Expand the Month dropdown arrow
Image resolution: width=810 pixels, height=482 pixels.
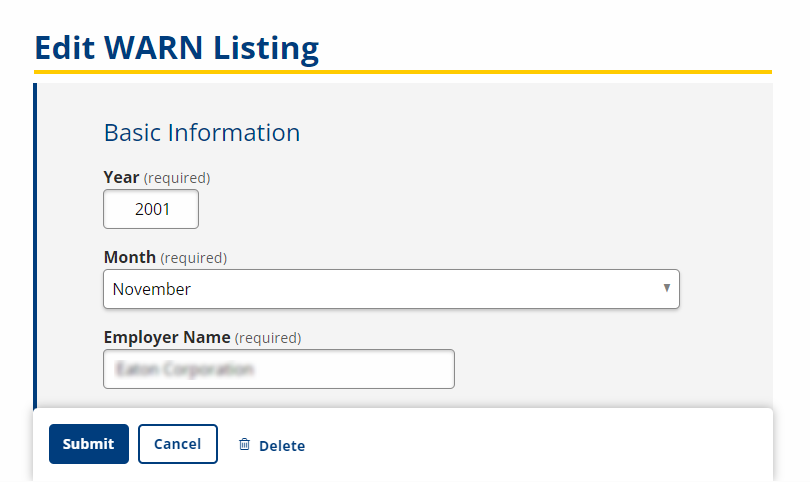(666, 288)
